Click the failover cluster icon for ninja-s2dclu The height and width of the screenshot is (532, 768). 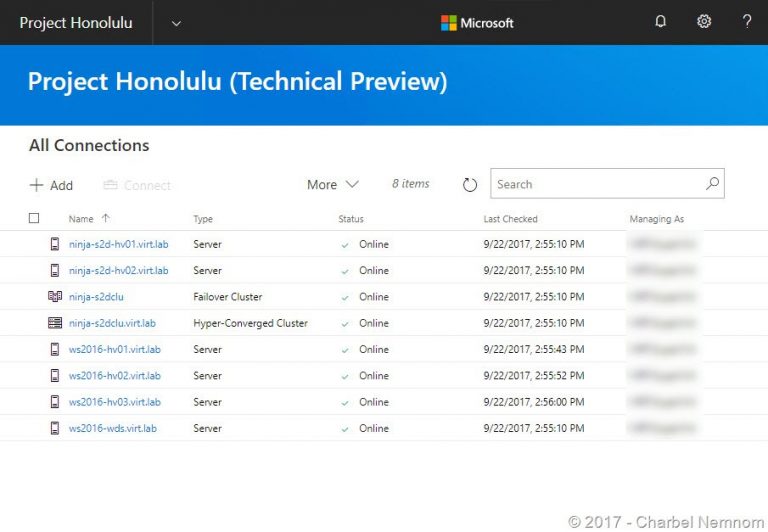[x=55, y=296]
